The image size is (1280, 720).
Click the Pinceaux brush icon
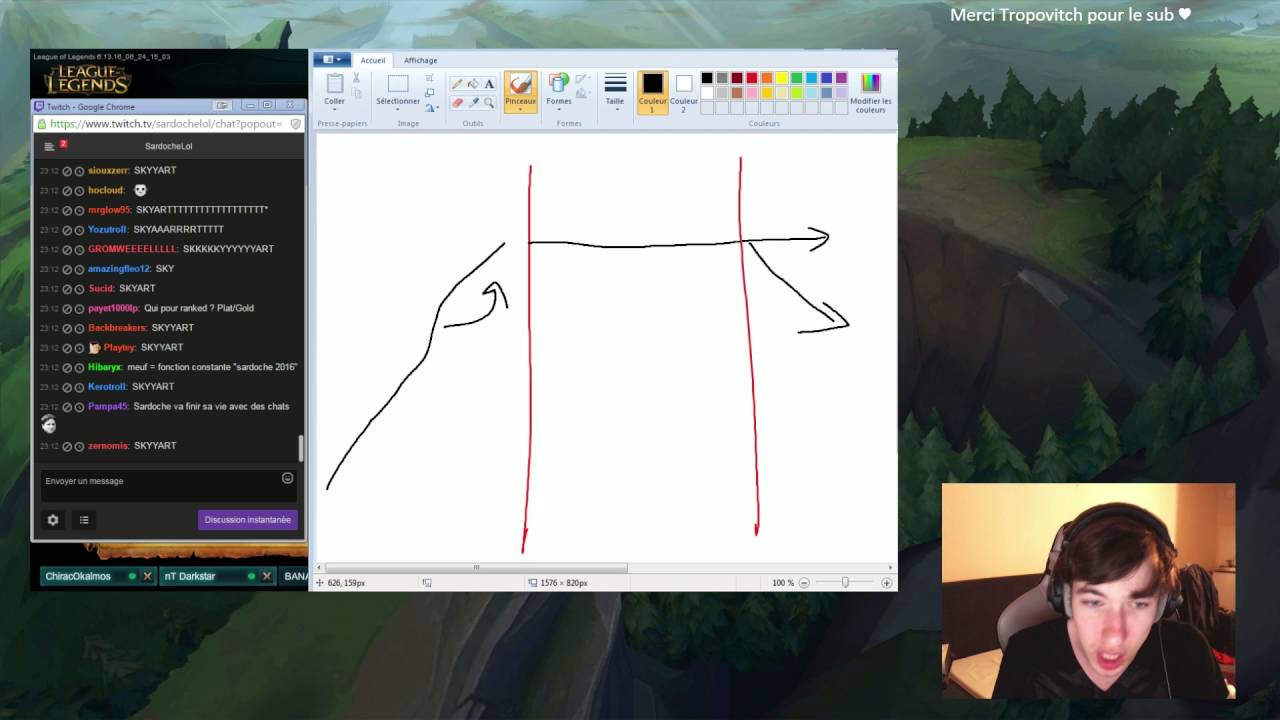(x=520, y=84)
